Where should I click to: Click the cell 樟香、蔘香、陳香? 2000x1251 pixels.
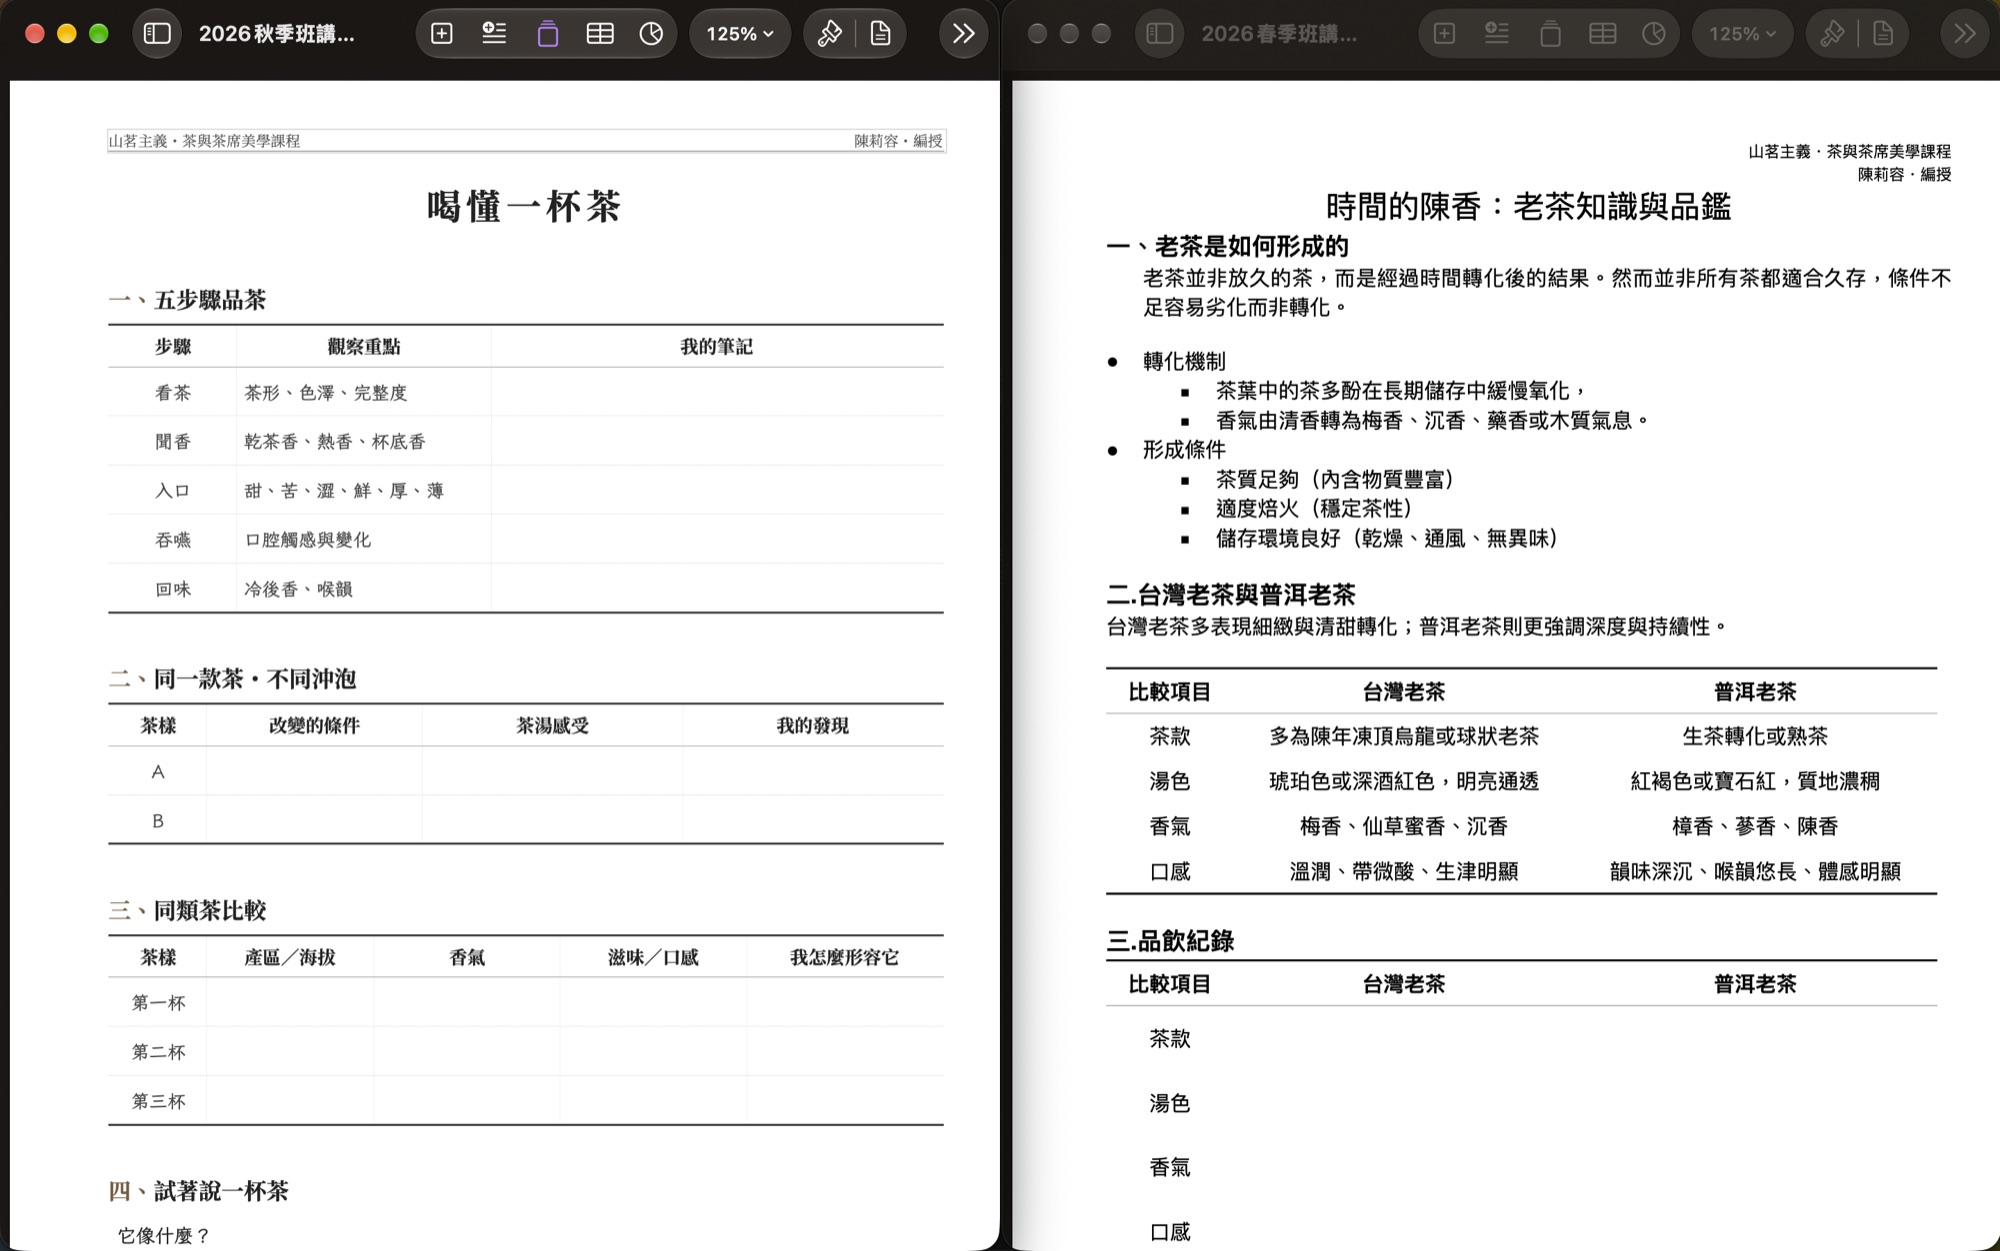click(1755, 827)
